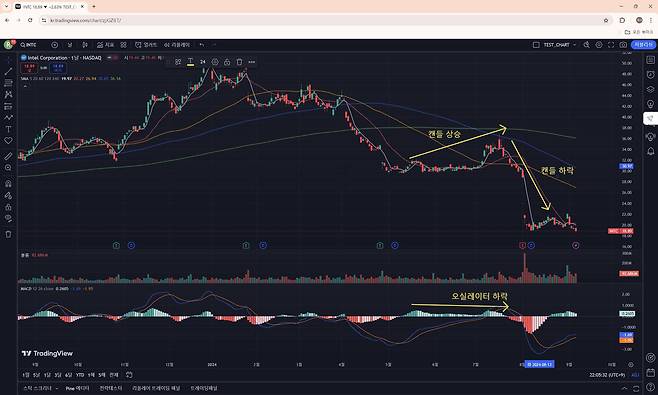The image size is (658, 395).
Task: Open the watchlist panel in right sidebar
Action: (650, 60)
